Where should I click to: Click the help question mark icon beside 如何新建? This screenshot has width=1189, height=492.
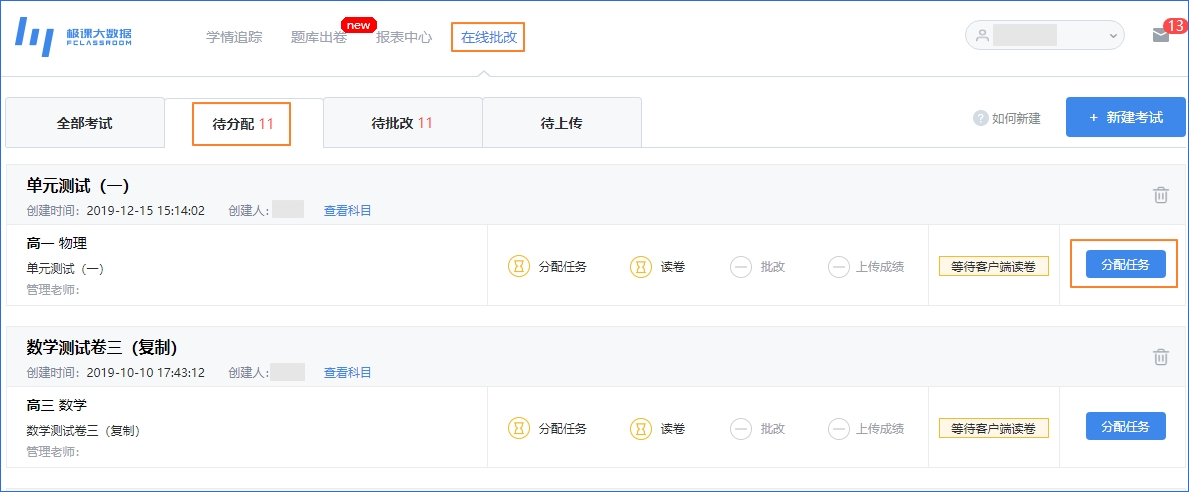click(980, 118)
